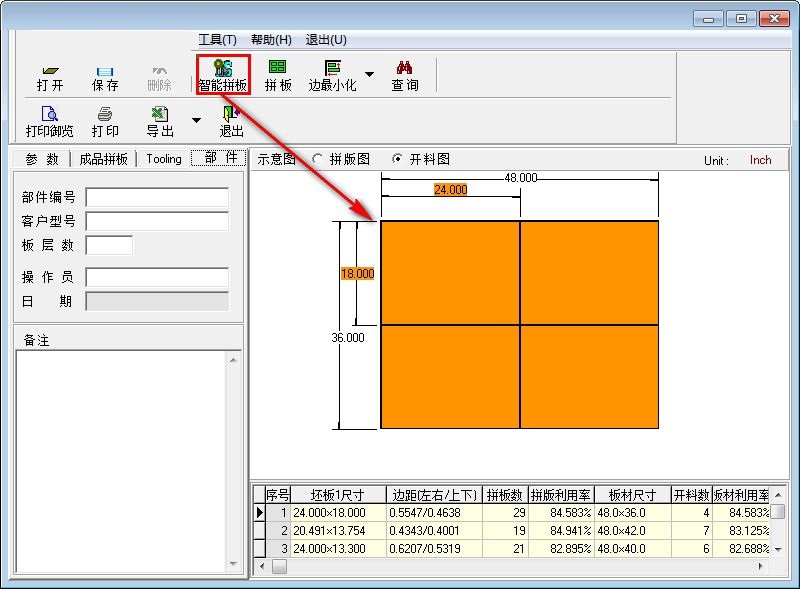Click table scrollbar down arrow
The height and width of the screenshot is (589, 800).
[778, 550]
